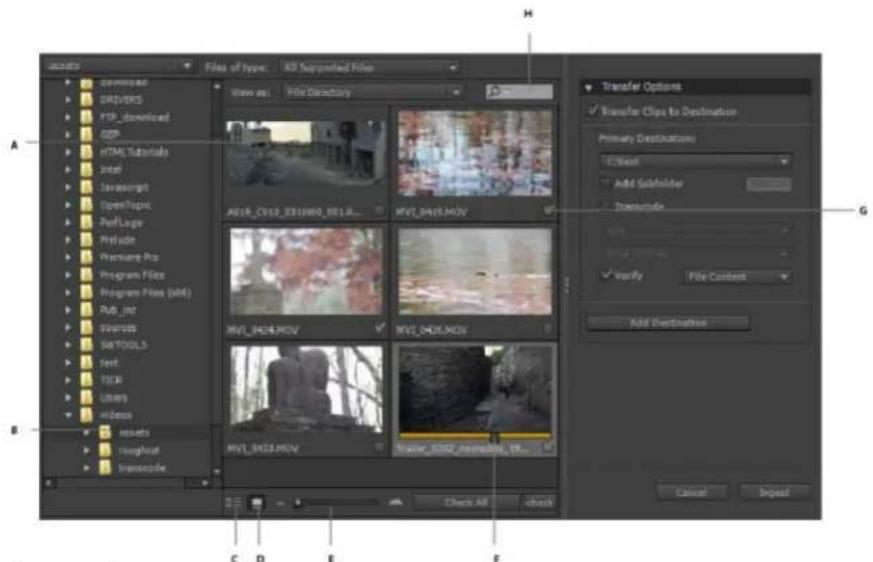Open the Primary Destination dropdown

pyautogui.click(x=695, y=162)
